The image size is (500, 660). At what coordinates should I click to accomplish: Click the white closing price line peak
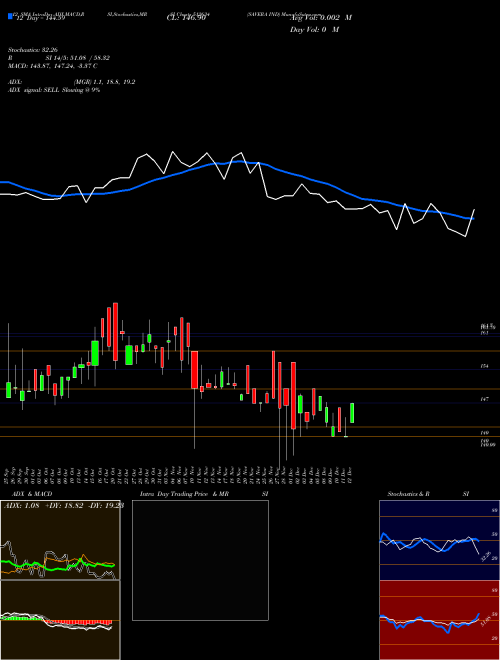point(173,152)
